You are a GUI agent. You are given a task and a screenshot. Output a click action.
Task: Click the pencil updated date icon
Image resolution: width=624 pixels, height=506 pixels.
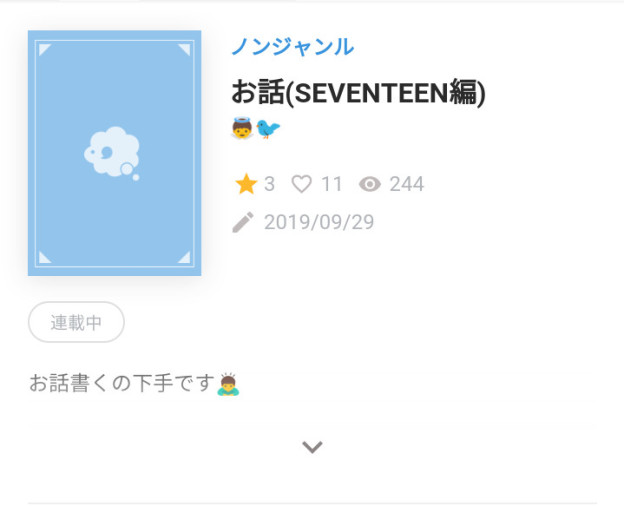pos(243,222)
